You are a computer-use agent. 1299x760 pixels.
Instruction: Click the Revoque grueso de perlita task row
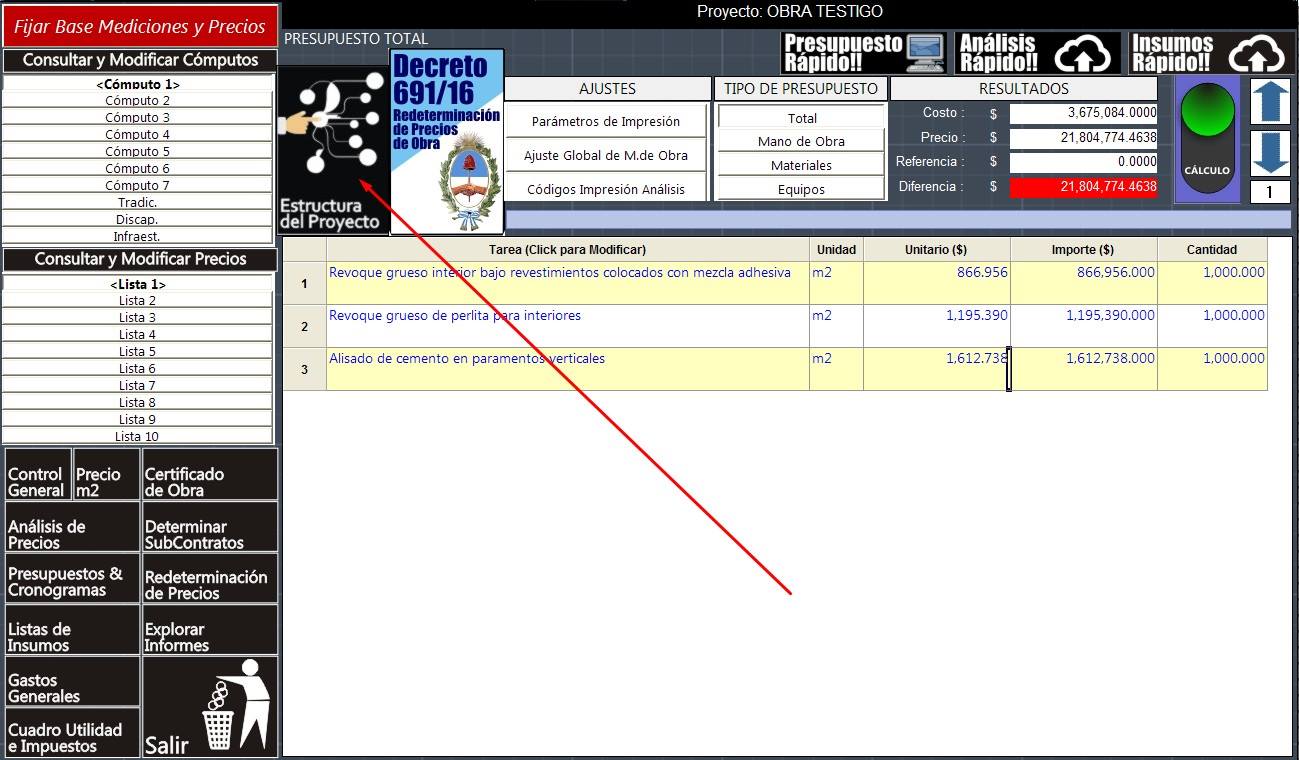(775, 326)
